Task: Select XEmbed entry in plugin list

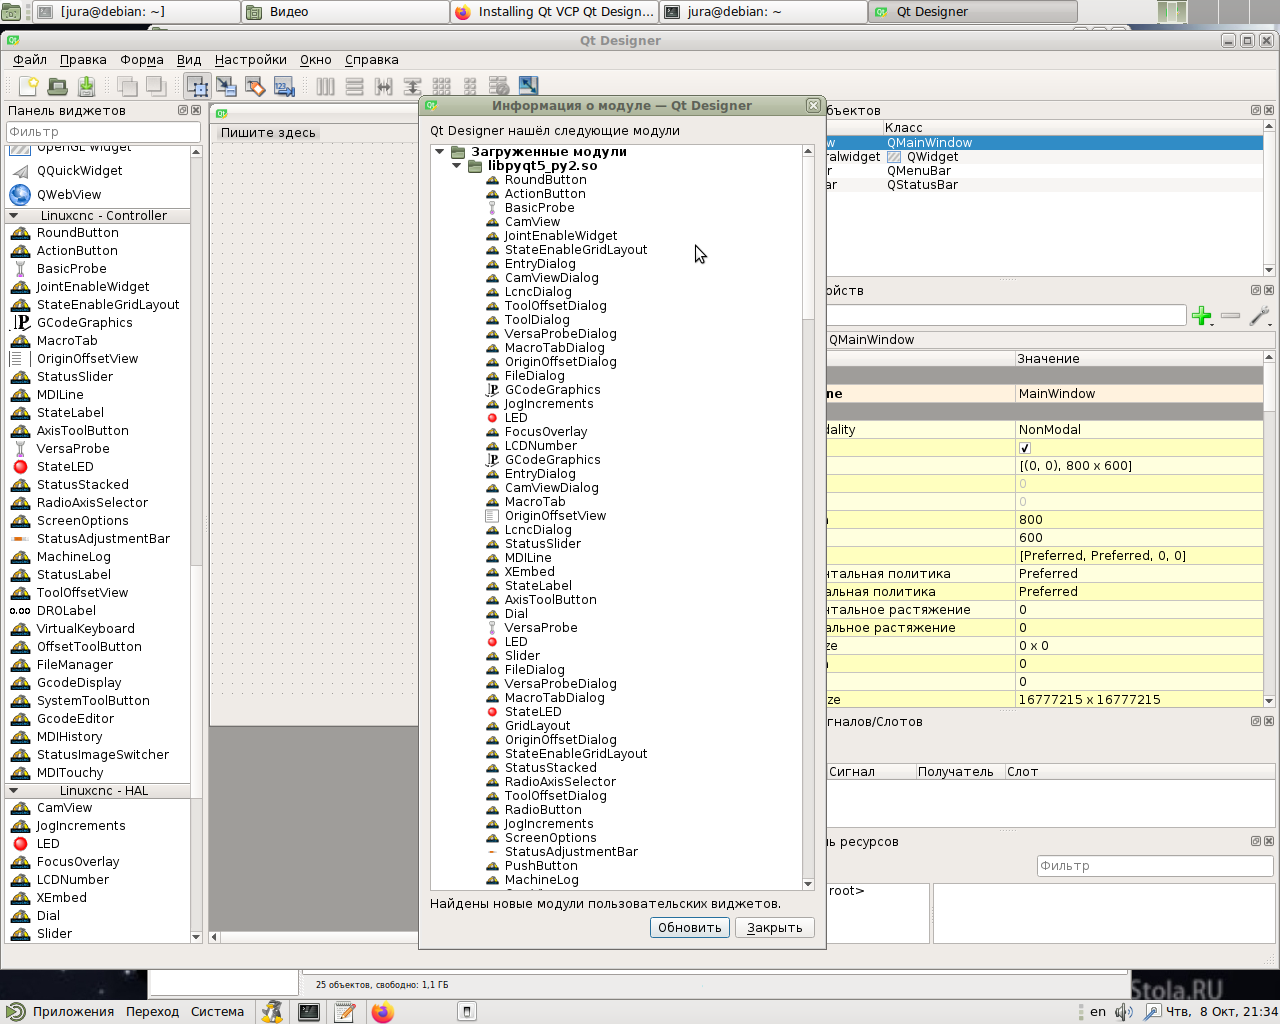Action: click(x=529, y=572)
